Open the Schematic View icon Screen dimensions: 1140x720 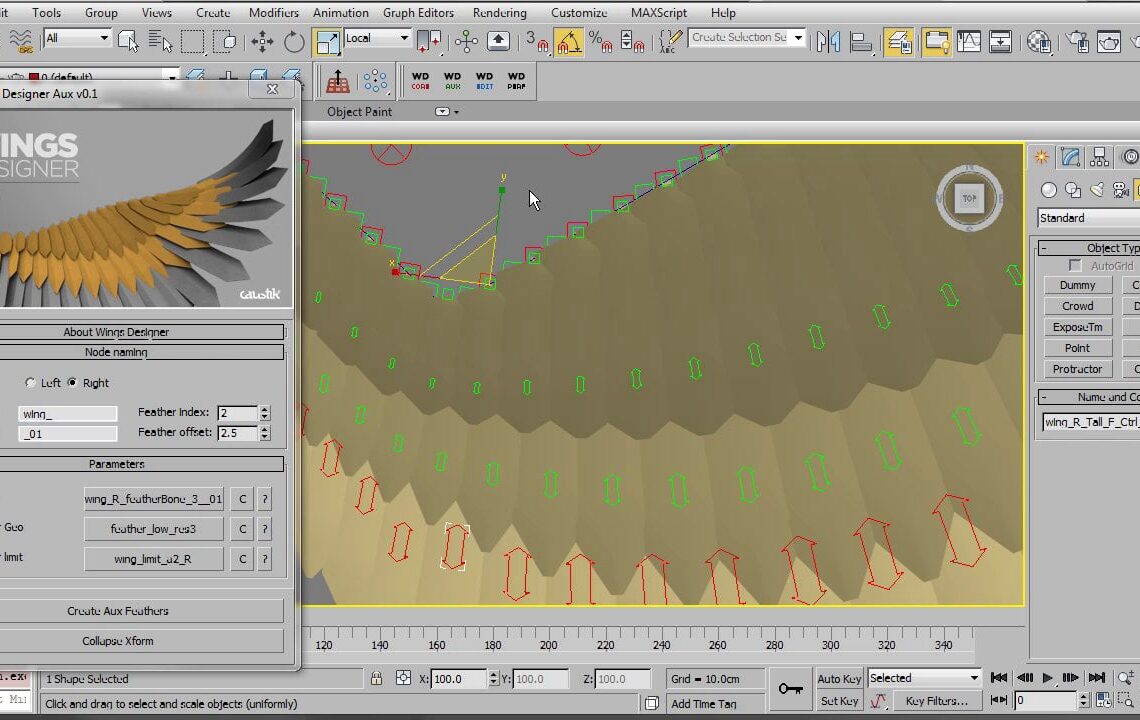[x=1000, y=42]
